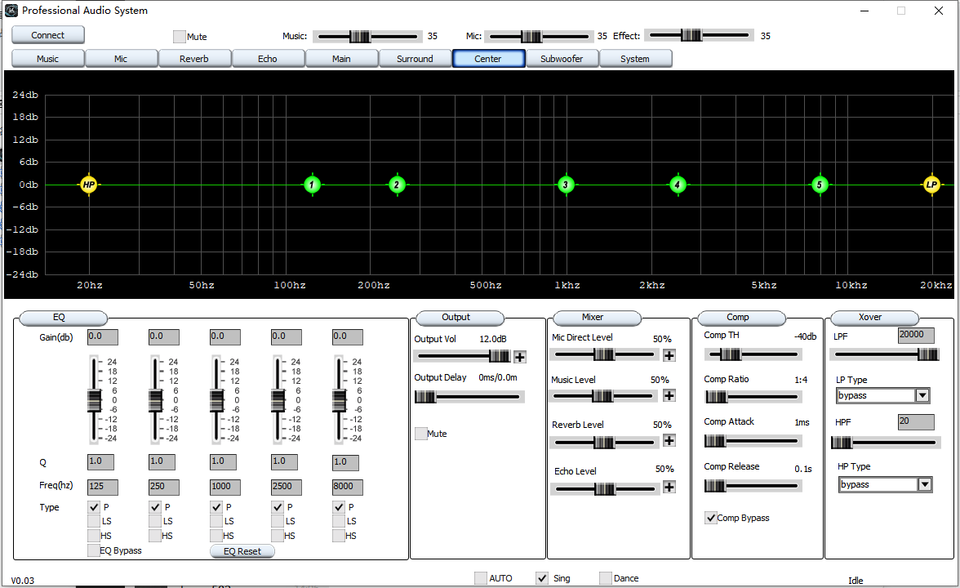This screenshot has height=588, width=960.
Task: Click the EQ Reset button
Action: [242, 551]
